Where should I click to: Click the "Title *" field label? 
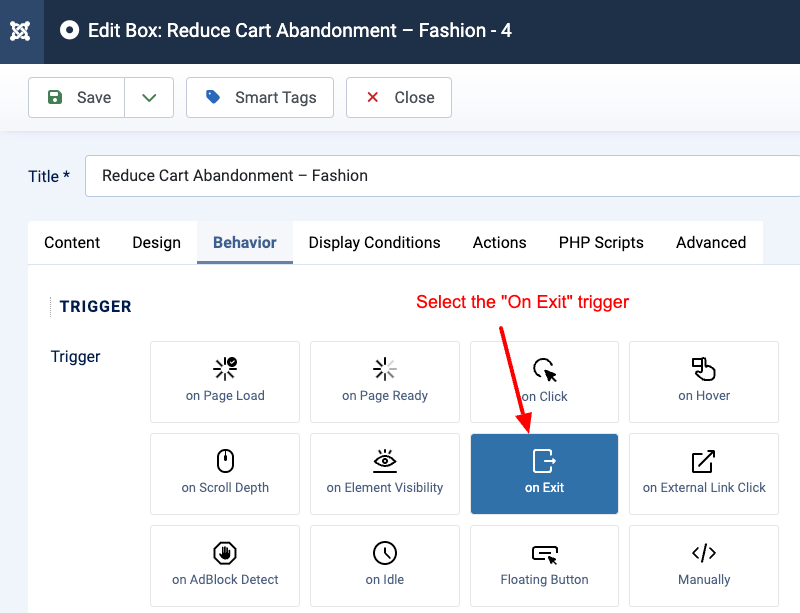tap(49, 176)
